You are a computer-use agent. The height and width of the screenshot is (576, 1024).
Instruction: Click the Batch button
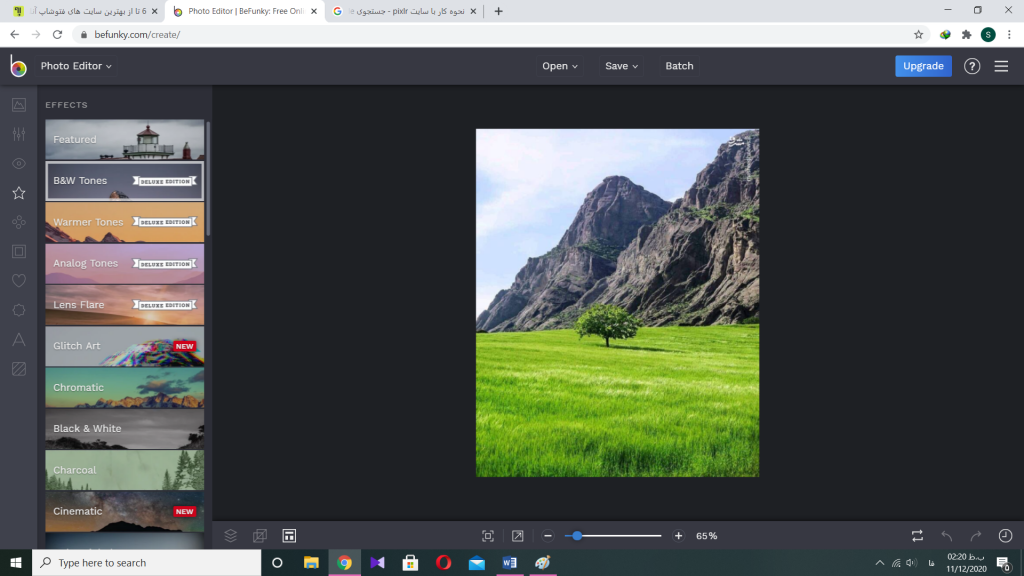(679, 66)
